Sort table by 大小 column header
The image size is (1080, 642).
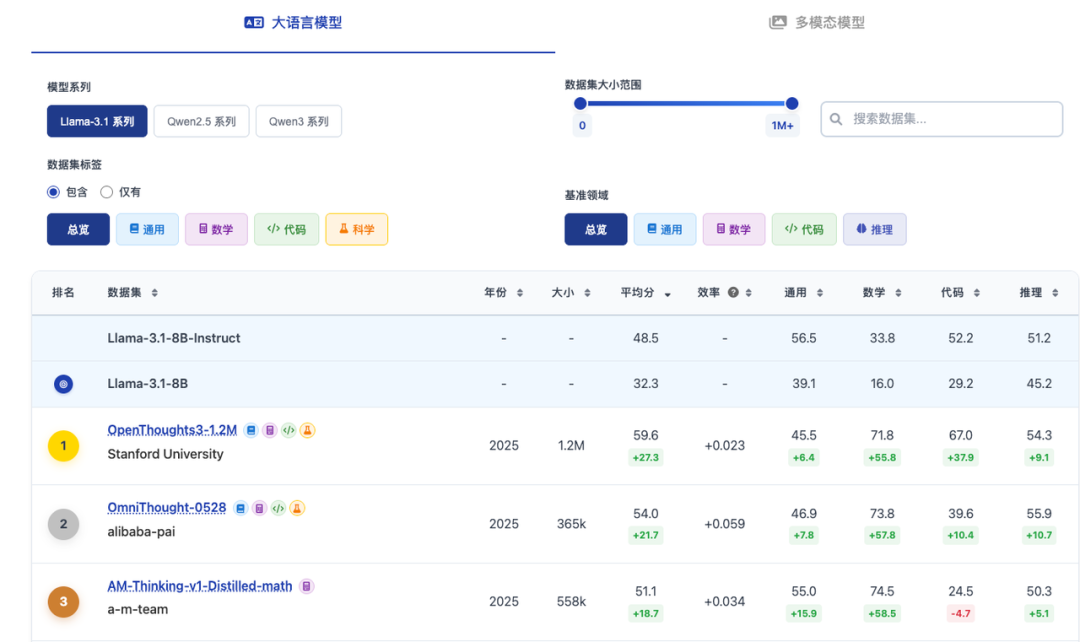[x=570, y=293]
